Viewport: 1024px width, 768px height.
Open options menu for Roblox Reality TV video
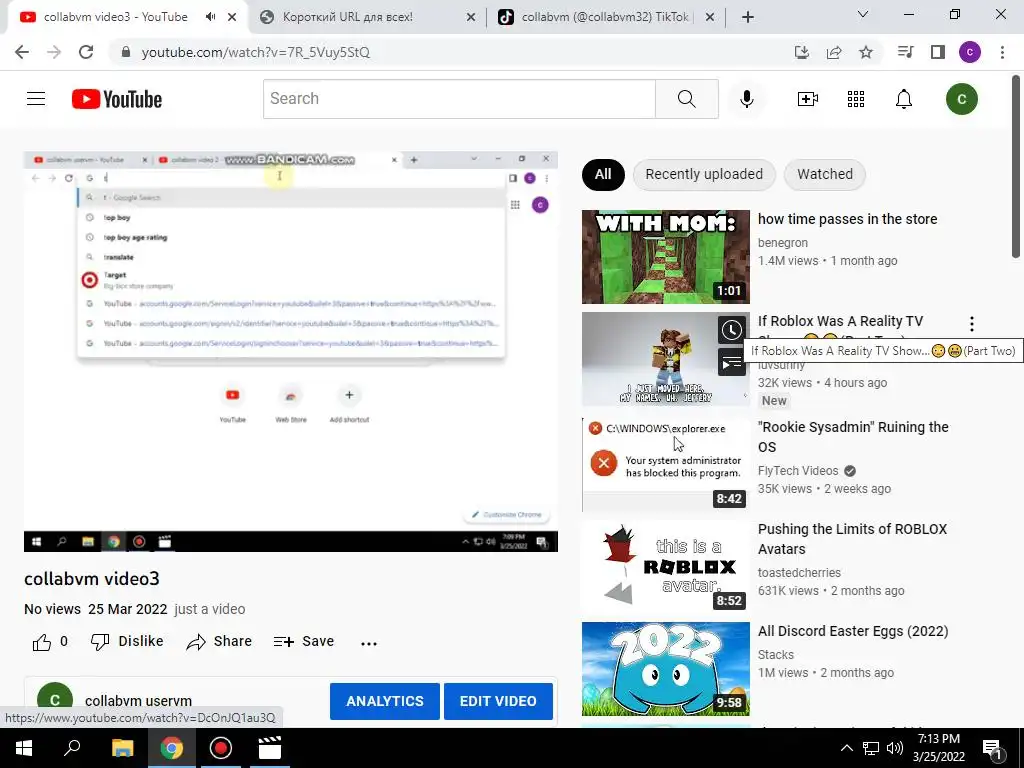(x=972, y=323)
